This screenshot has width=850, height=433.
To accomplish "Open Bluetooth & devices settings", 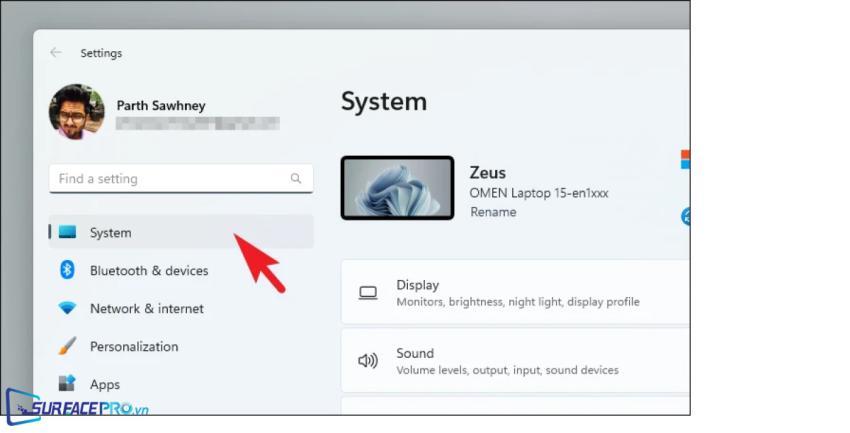I will [x=181, y=270].
